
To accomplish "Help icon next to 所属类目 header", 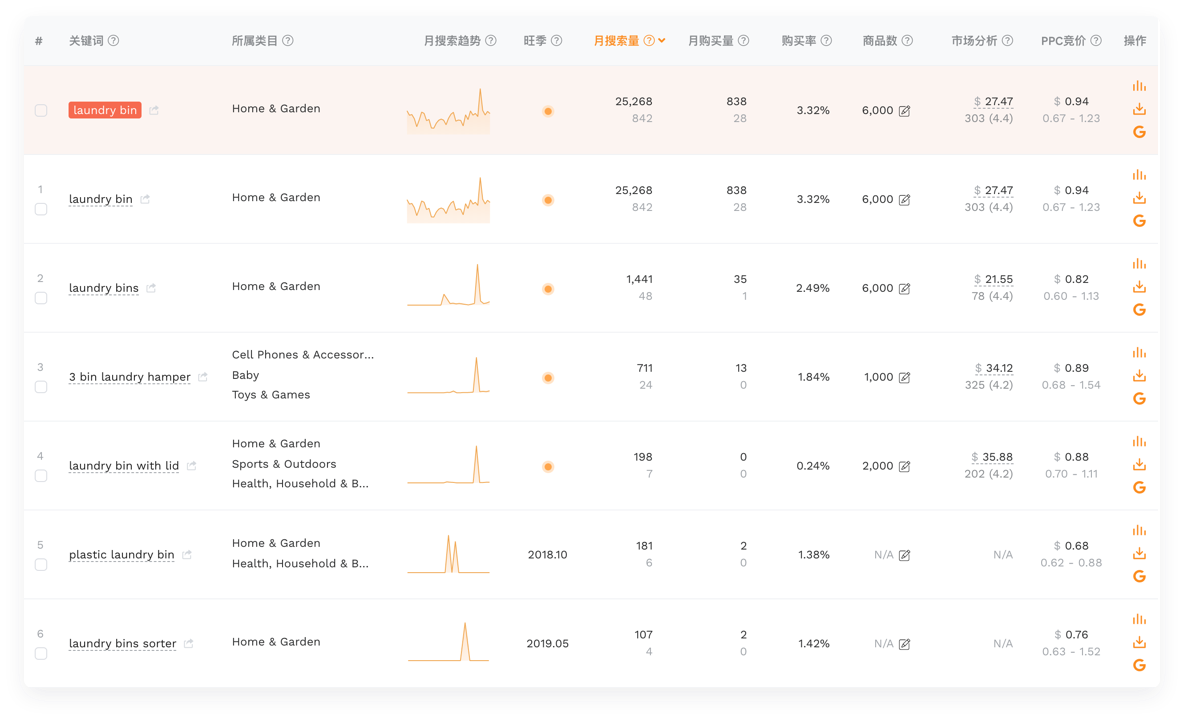I will tap(288, 41).
